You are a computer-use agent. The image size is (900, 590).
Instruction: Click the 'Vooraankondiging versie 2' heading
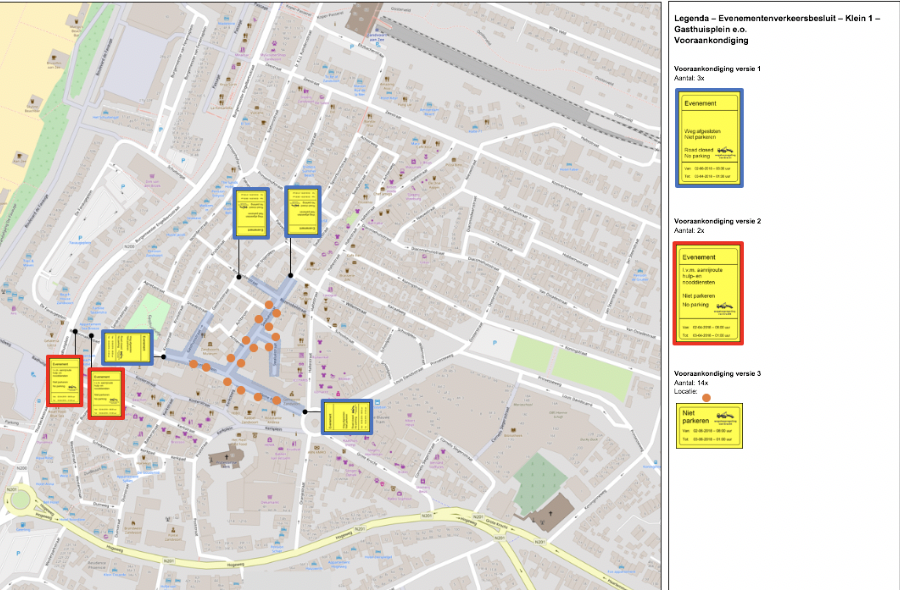click(717, 220)
